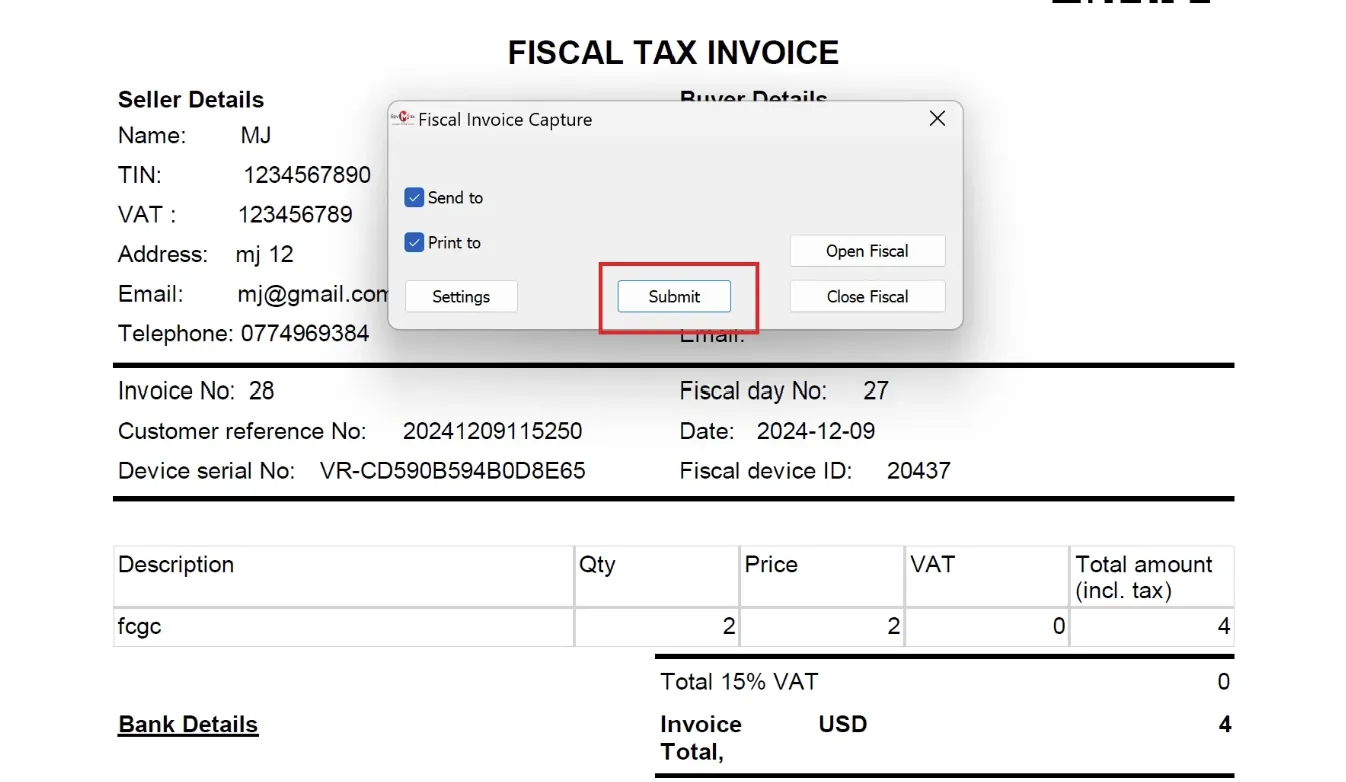1346x782 pixels.
Task: Uncheck the Send to checkbox
Action: [414, 198]
